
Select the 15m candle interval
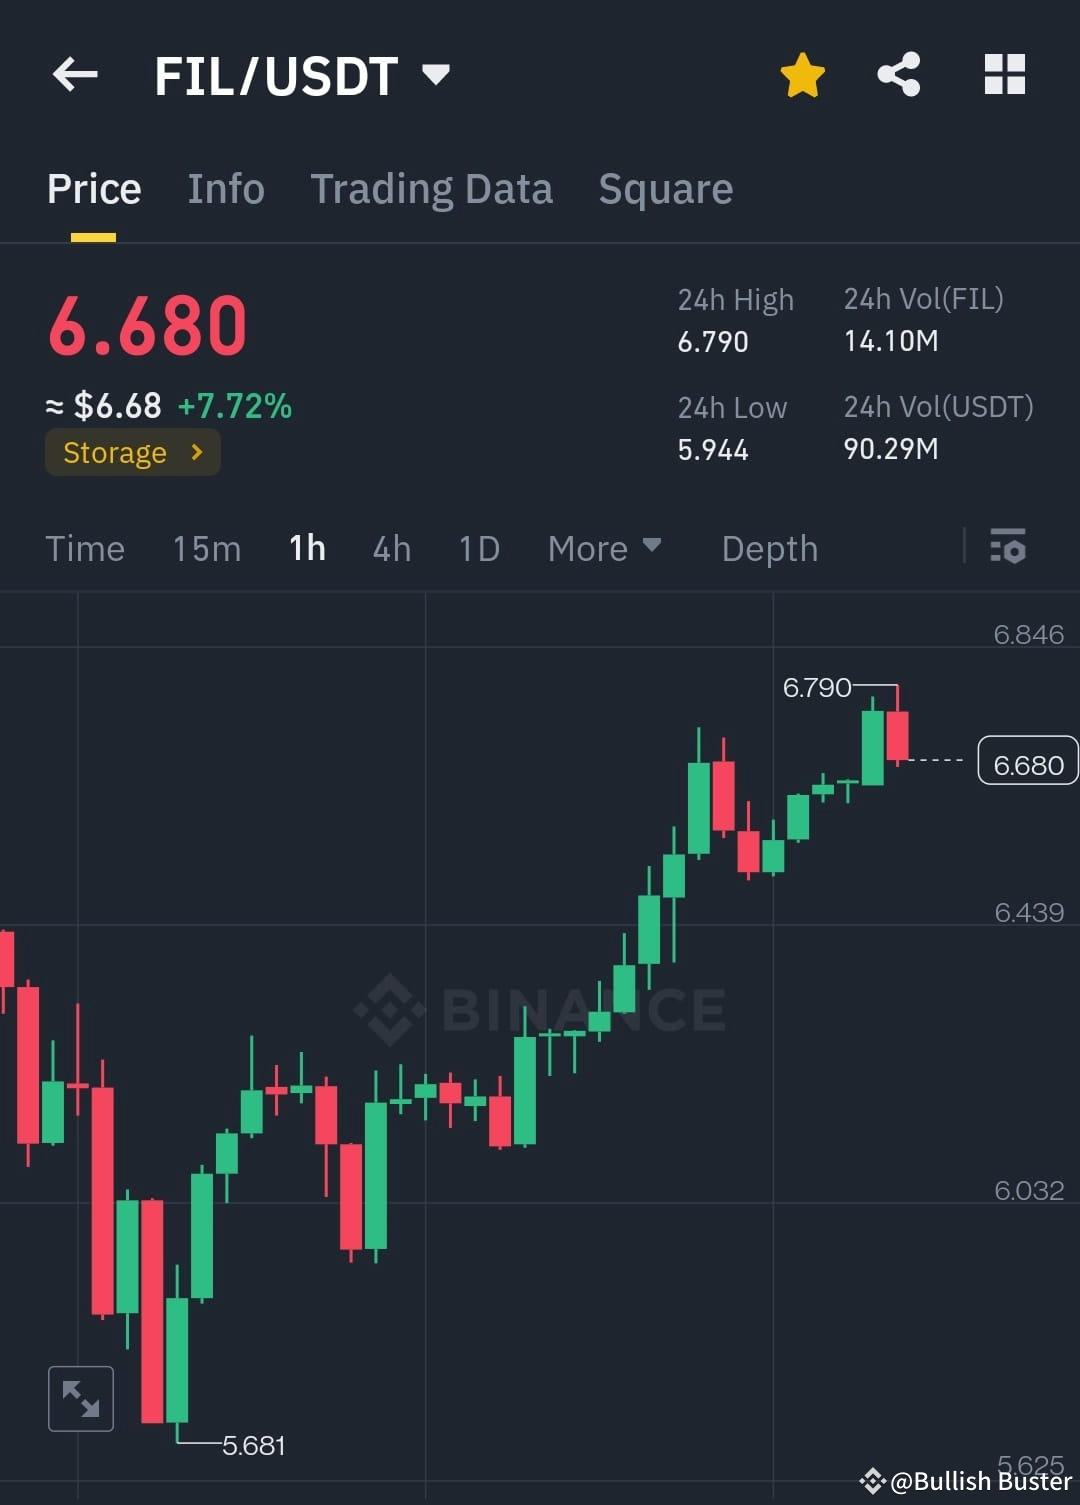(x=206, y=548)
